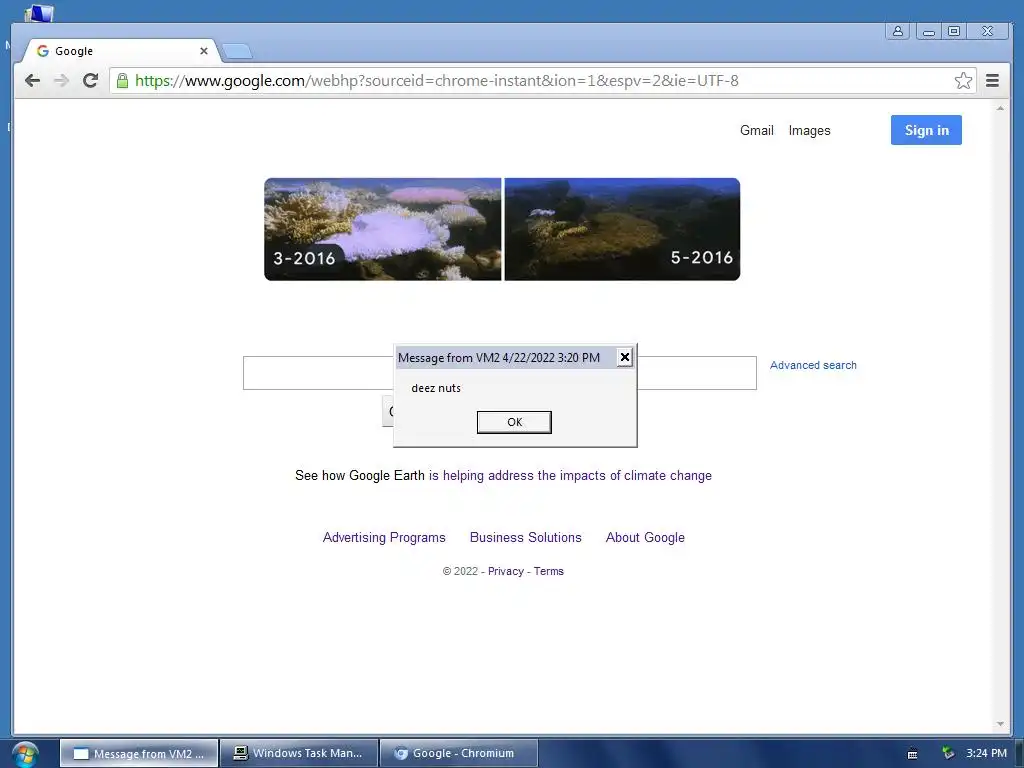Image resolution: width=1024 pixels, height=768 pixels.
Task: Select Google - Chromium taskbar button
Action: point(458,754)
